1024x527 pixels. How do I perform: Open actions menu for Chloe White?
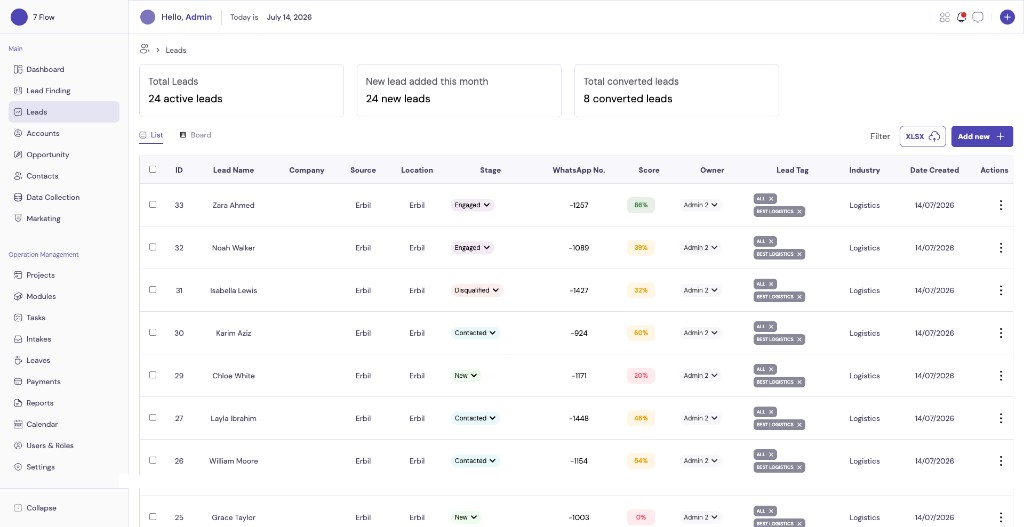(x=1000, y=375)
